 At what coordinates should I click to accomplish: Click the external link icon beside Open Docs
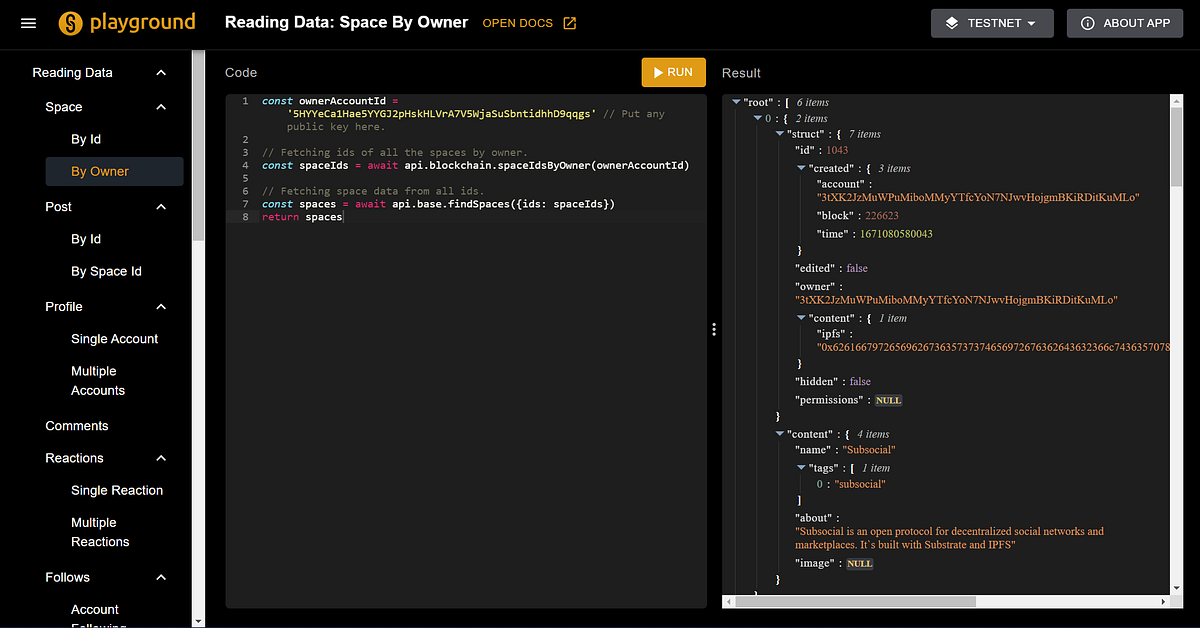click(570, 23)
